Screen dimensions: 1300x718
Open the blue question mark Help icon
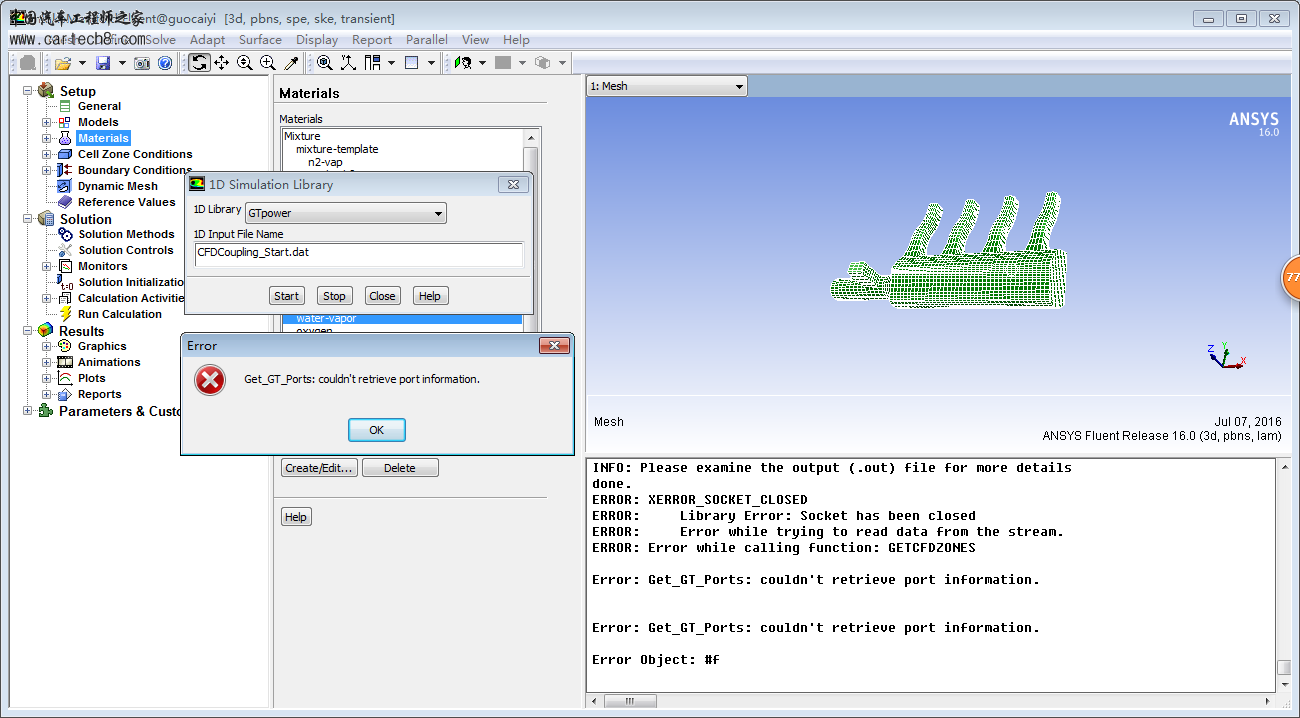click(165, 63)
